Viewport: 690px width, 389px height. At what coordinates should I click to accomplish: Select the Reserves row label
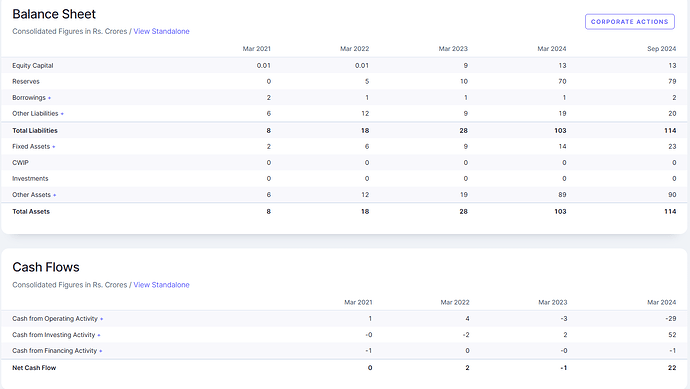click(26, 81)
